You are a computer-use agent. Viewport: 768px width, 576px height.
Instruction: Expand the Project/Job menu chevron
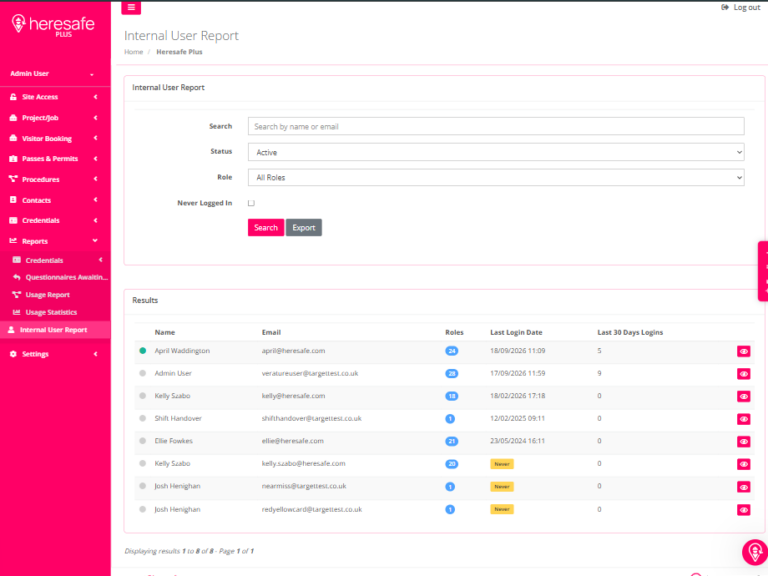tap(96, 118)
